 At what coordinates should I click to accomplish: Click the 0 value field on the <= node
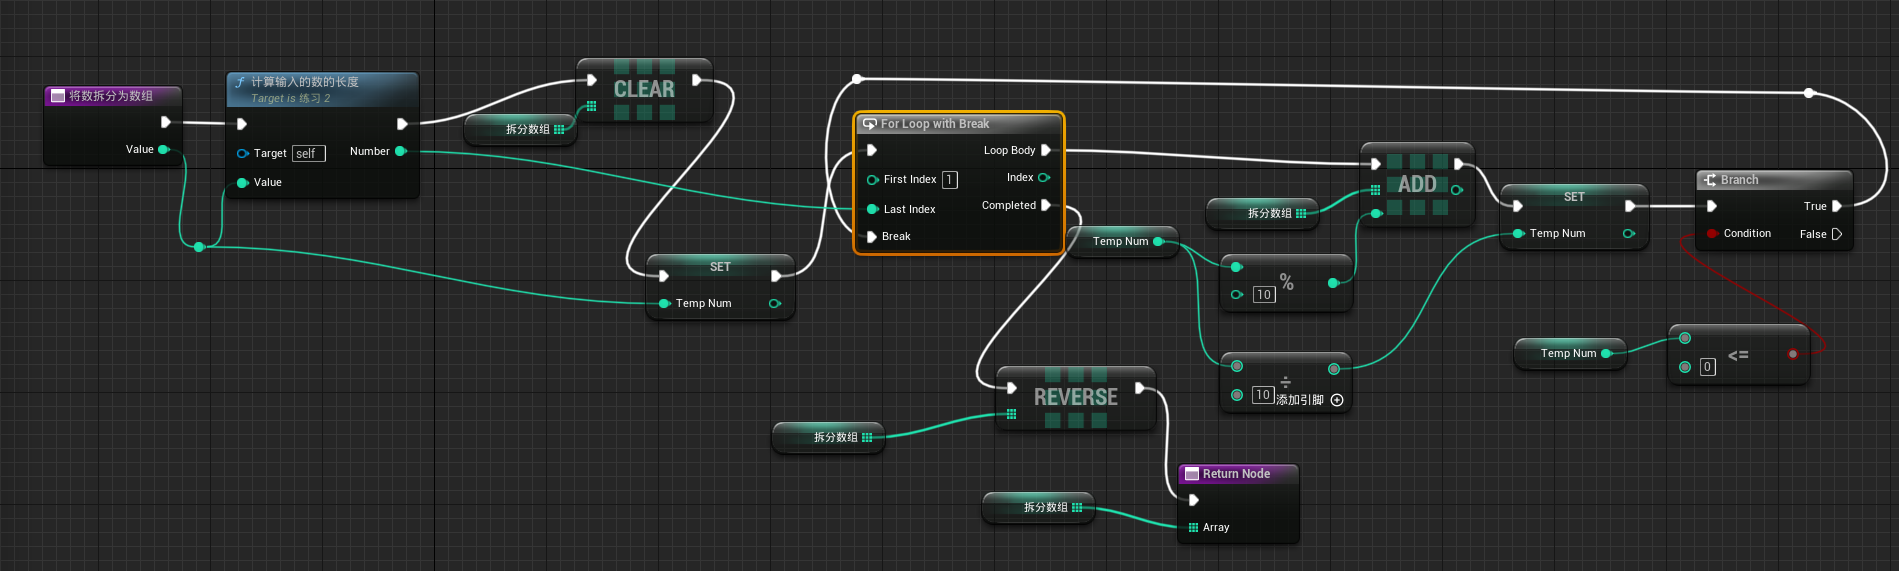1707,367
